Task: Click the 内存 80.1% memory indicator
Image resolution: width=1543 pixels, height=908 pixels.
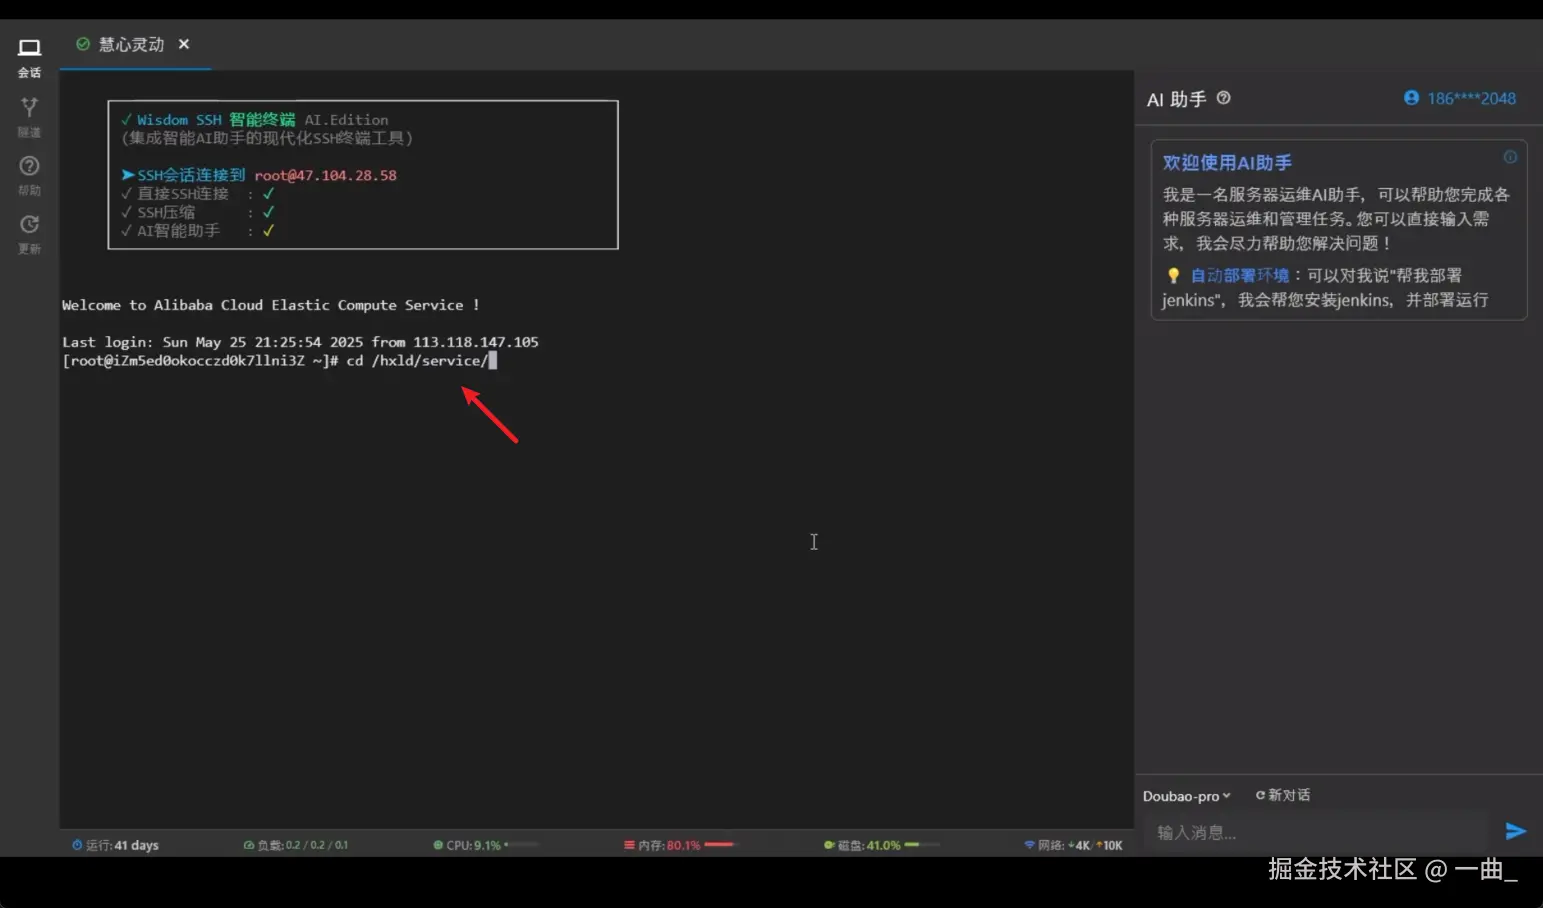Action: pyautogui.click(x=679, y=845)
